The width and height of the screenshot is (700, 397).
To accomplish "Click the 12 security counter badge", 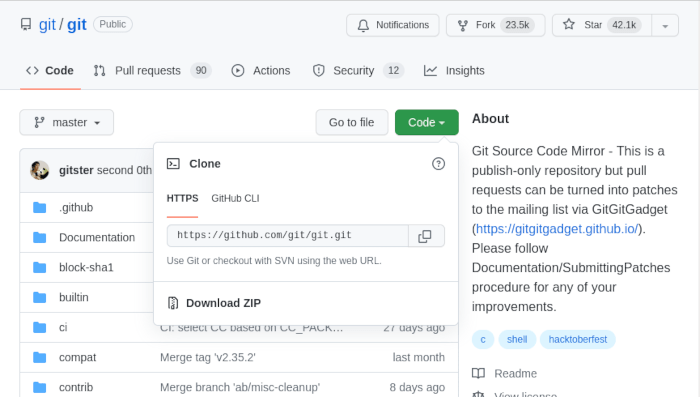I will coord(393,71).
